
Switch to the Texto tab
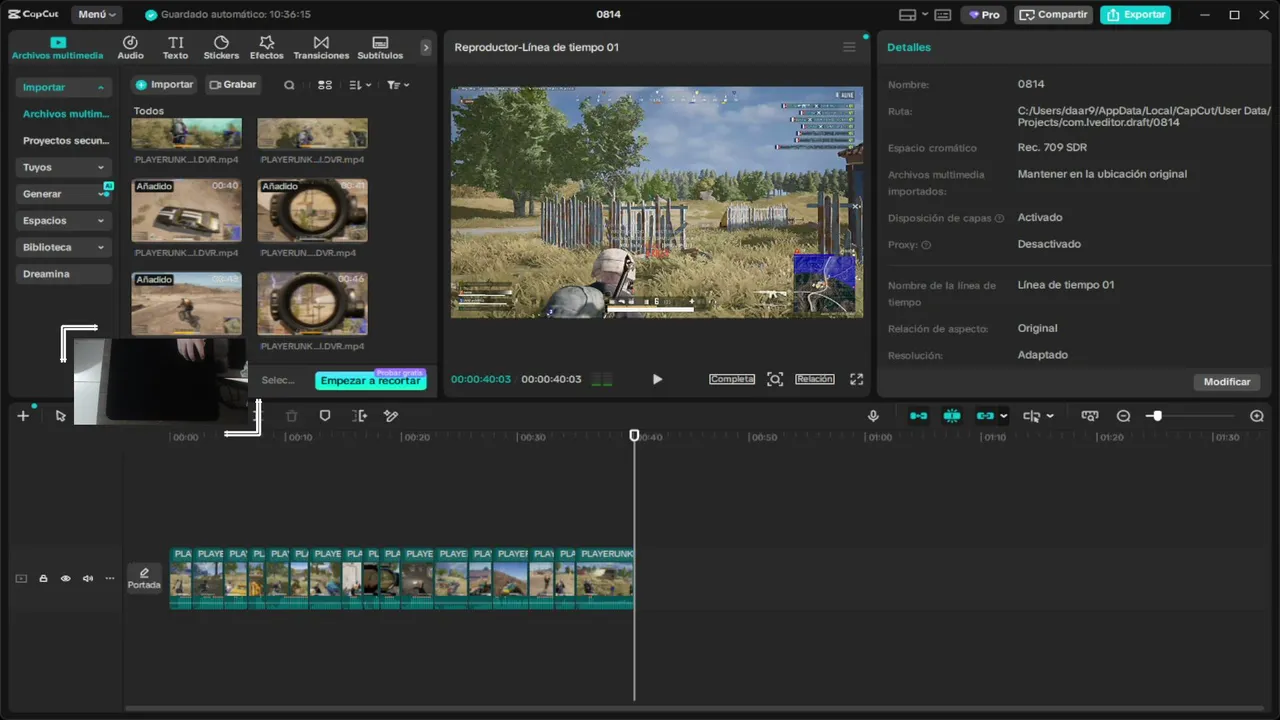pyautogui.click(x=176, y=47)
